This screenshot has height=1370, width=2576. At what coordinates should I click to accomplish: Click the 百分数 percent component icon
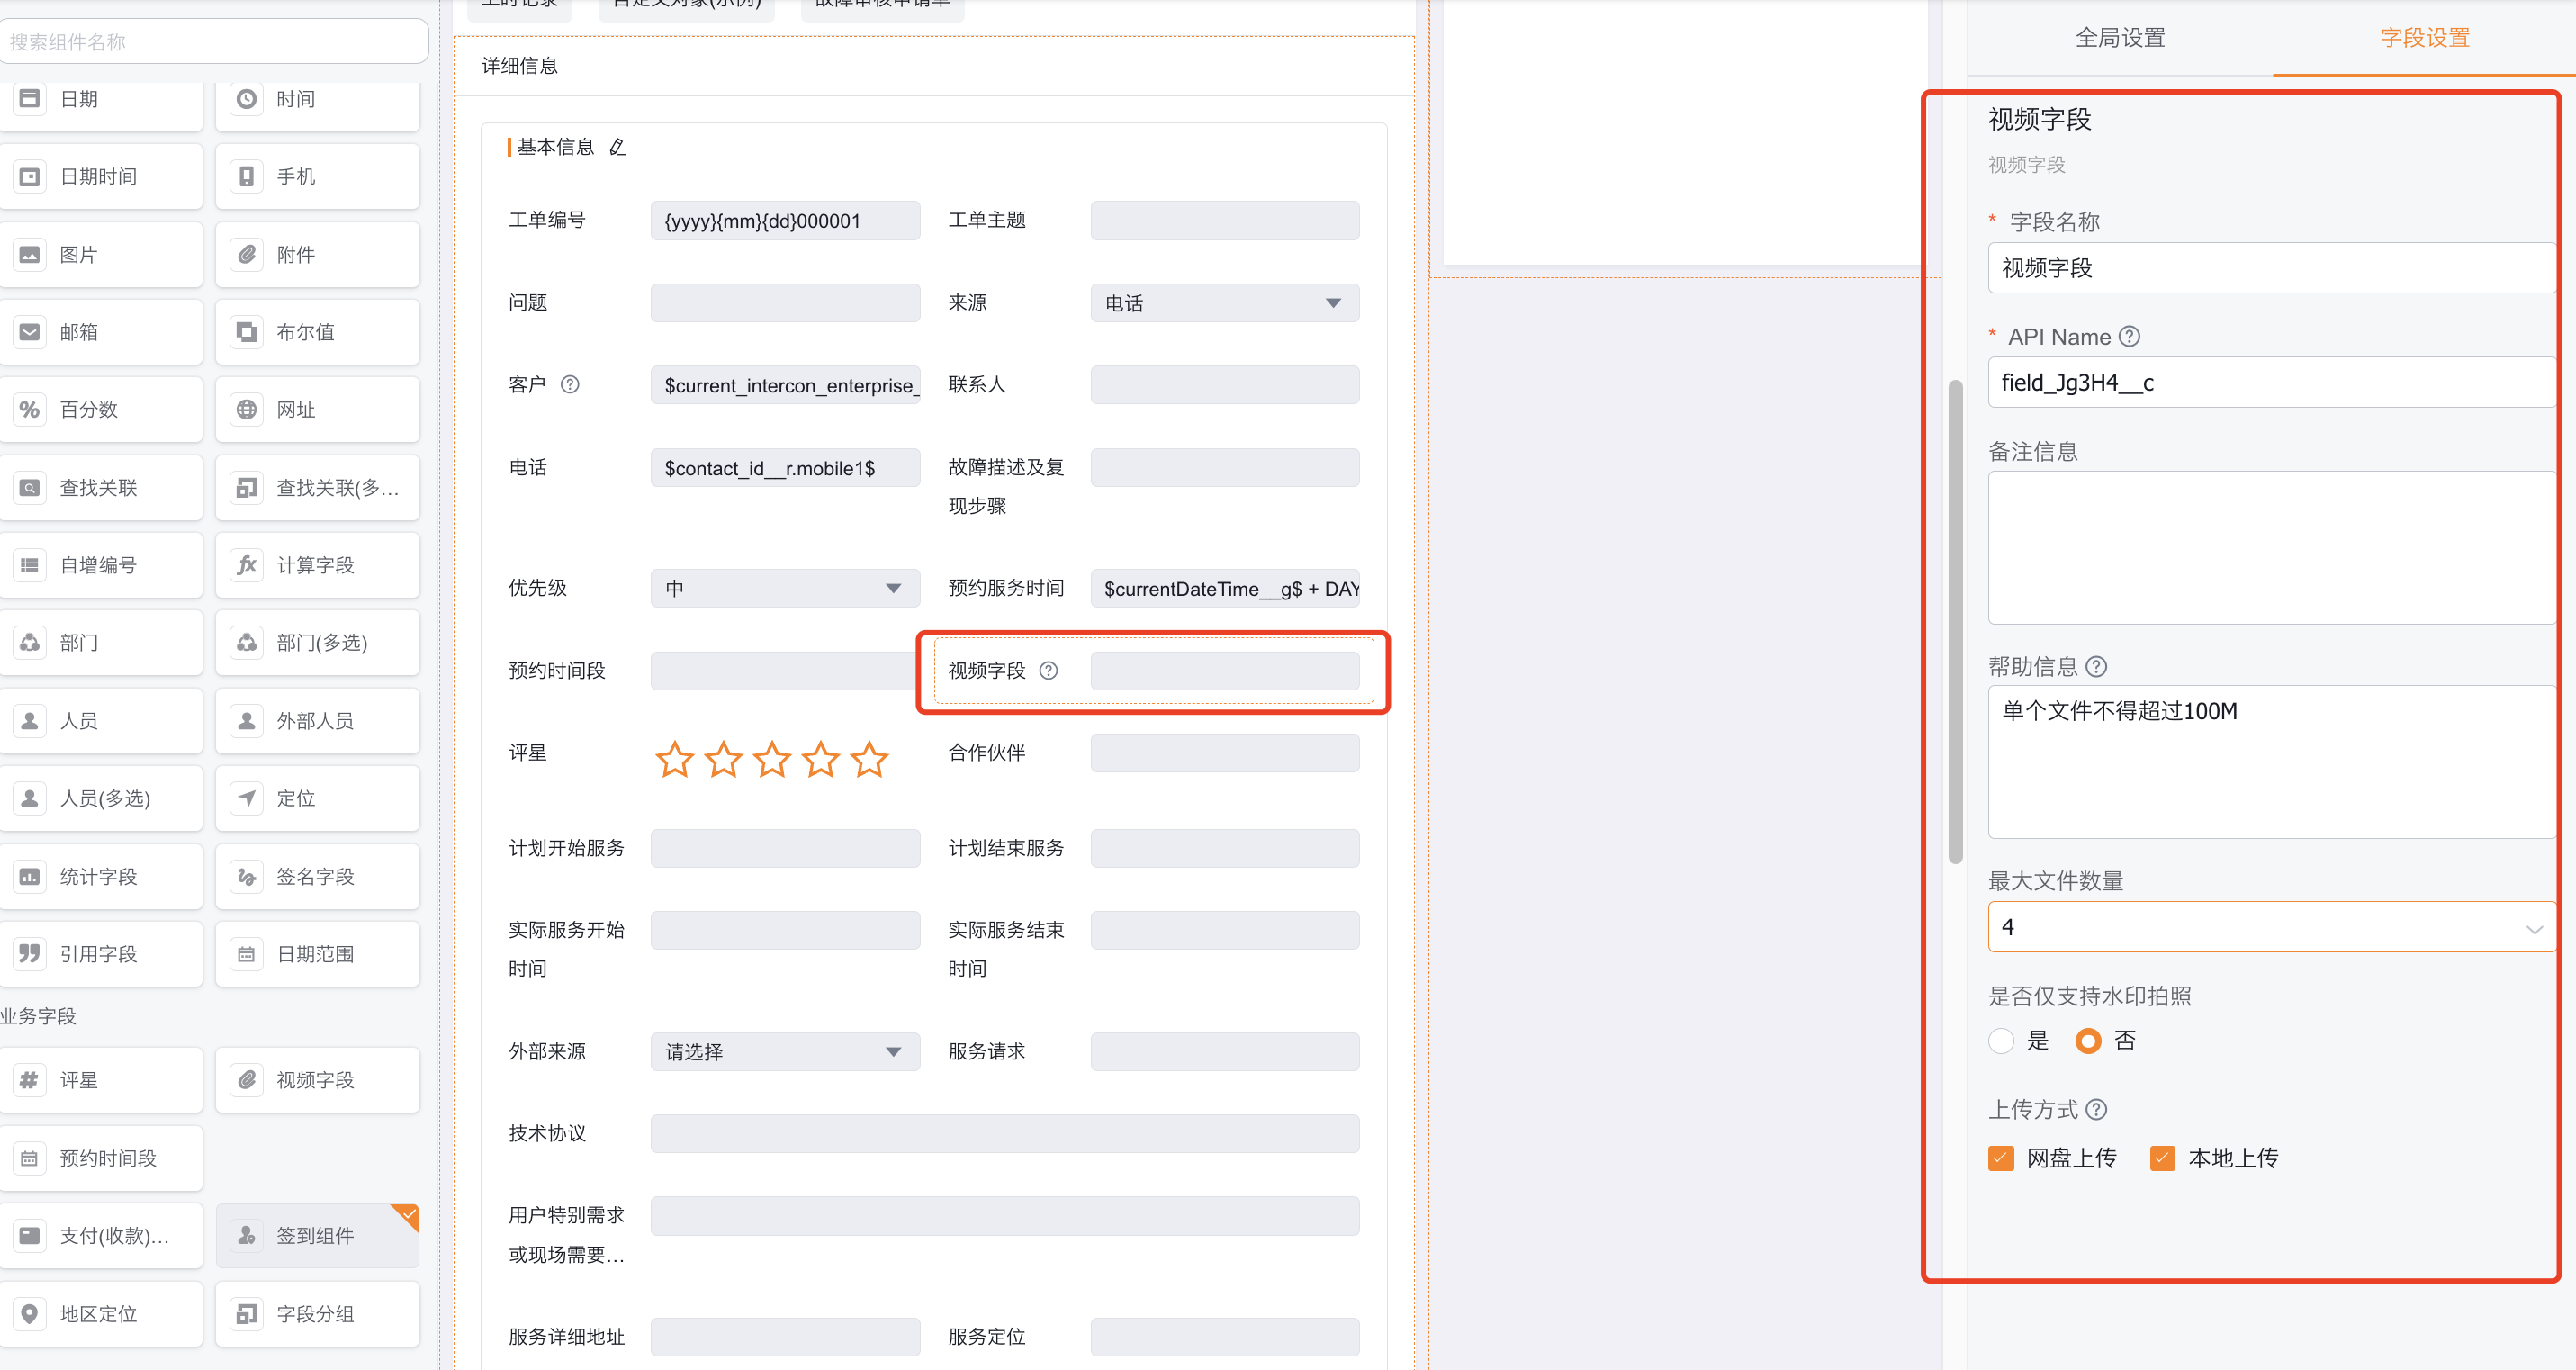pos(30,409)
